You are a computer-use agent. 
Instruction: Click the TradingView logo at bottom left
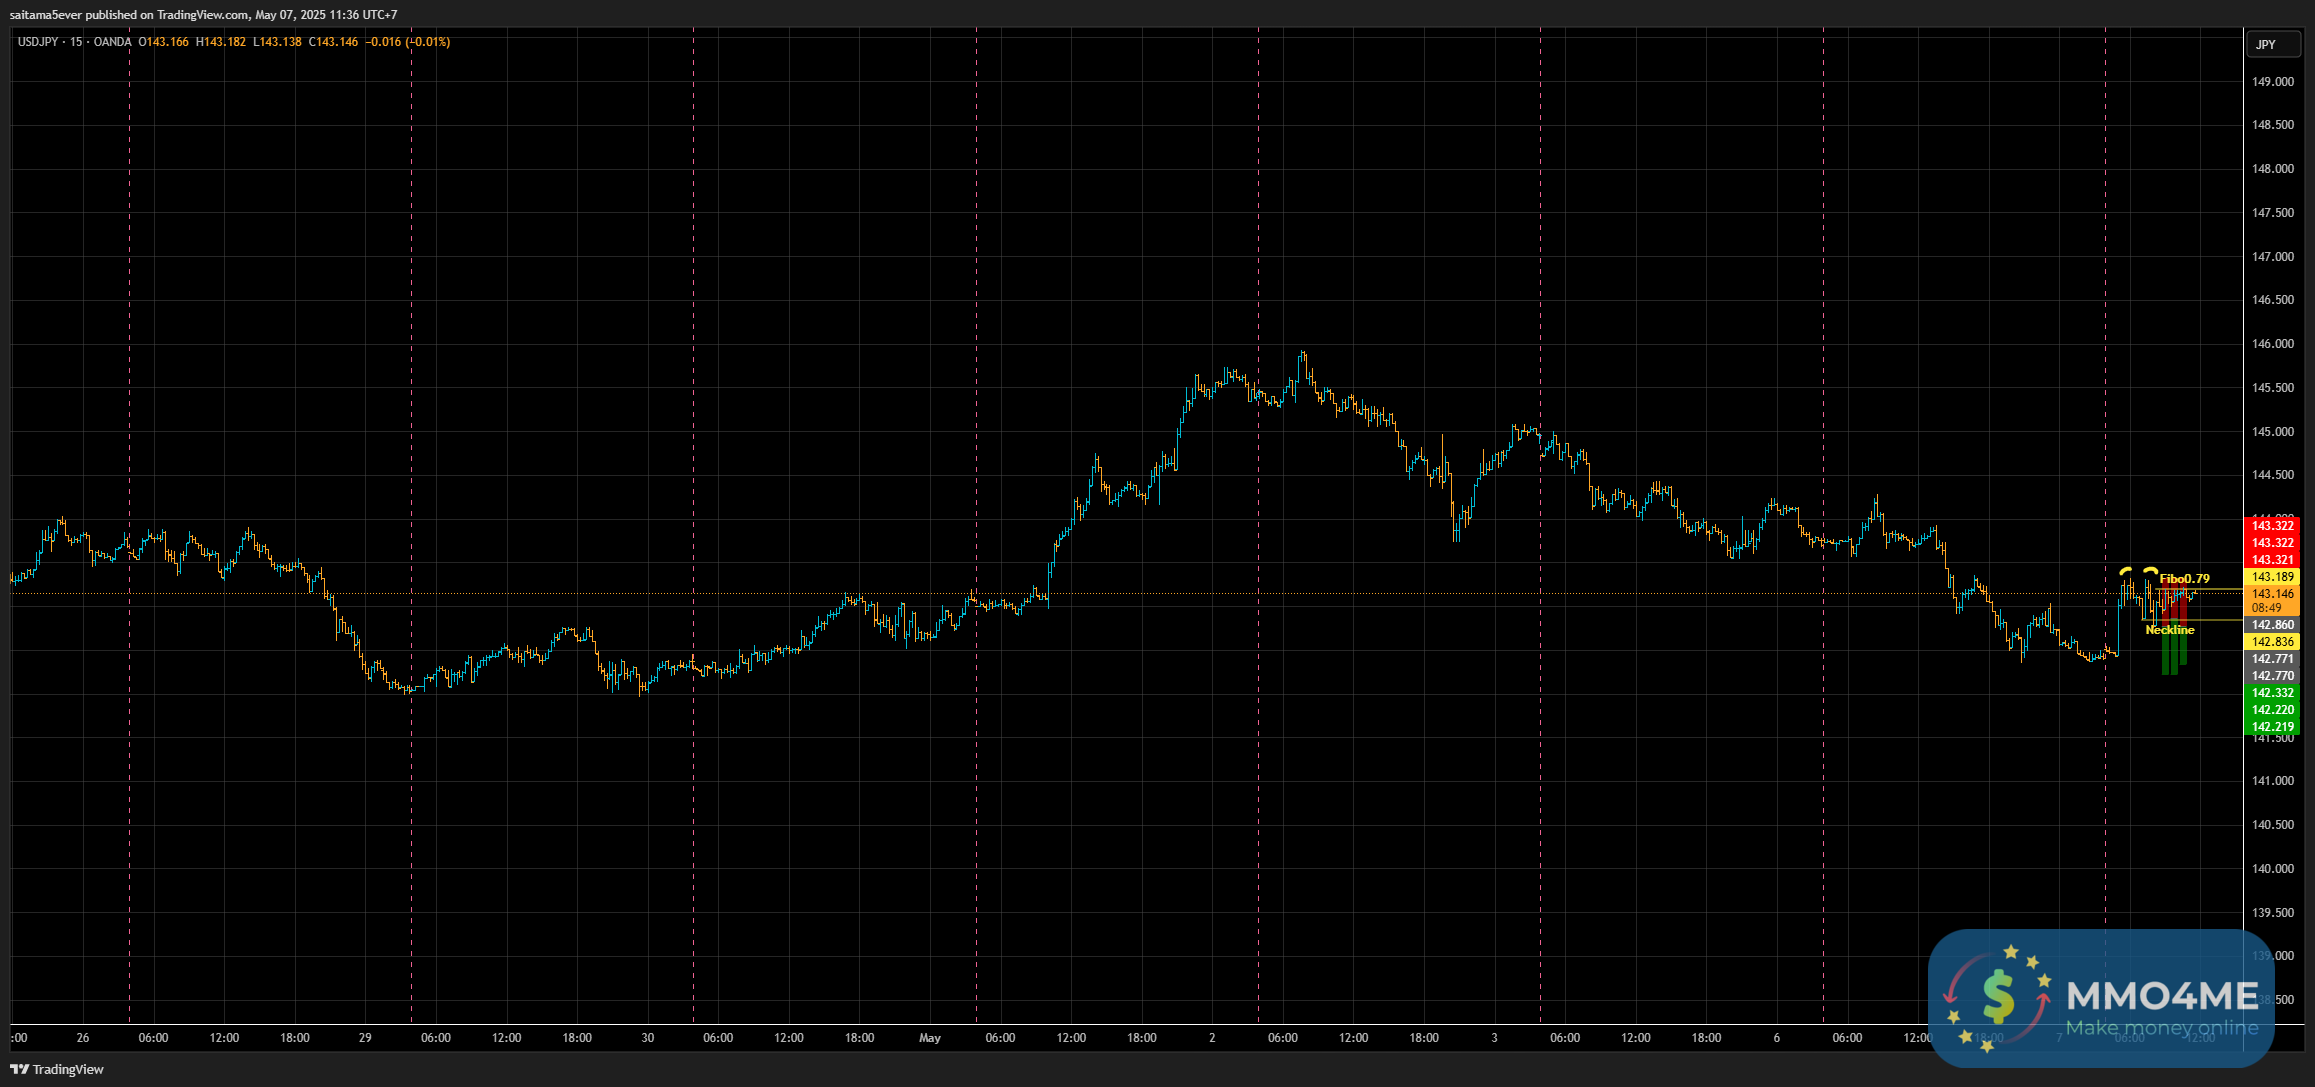click(x=57, y=1069)
